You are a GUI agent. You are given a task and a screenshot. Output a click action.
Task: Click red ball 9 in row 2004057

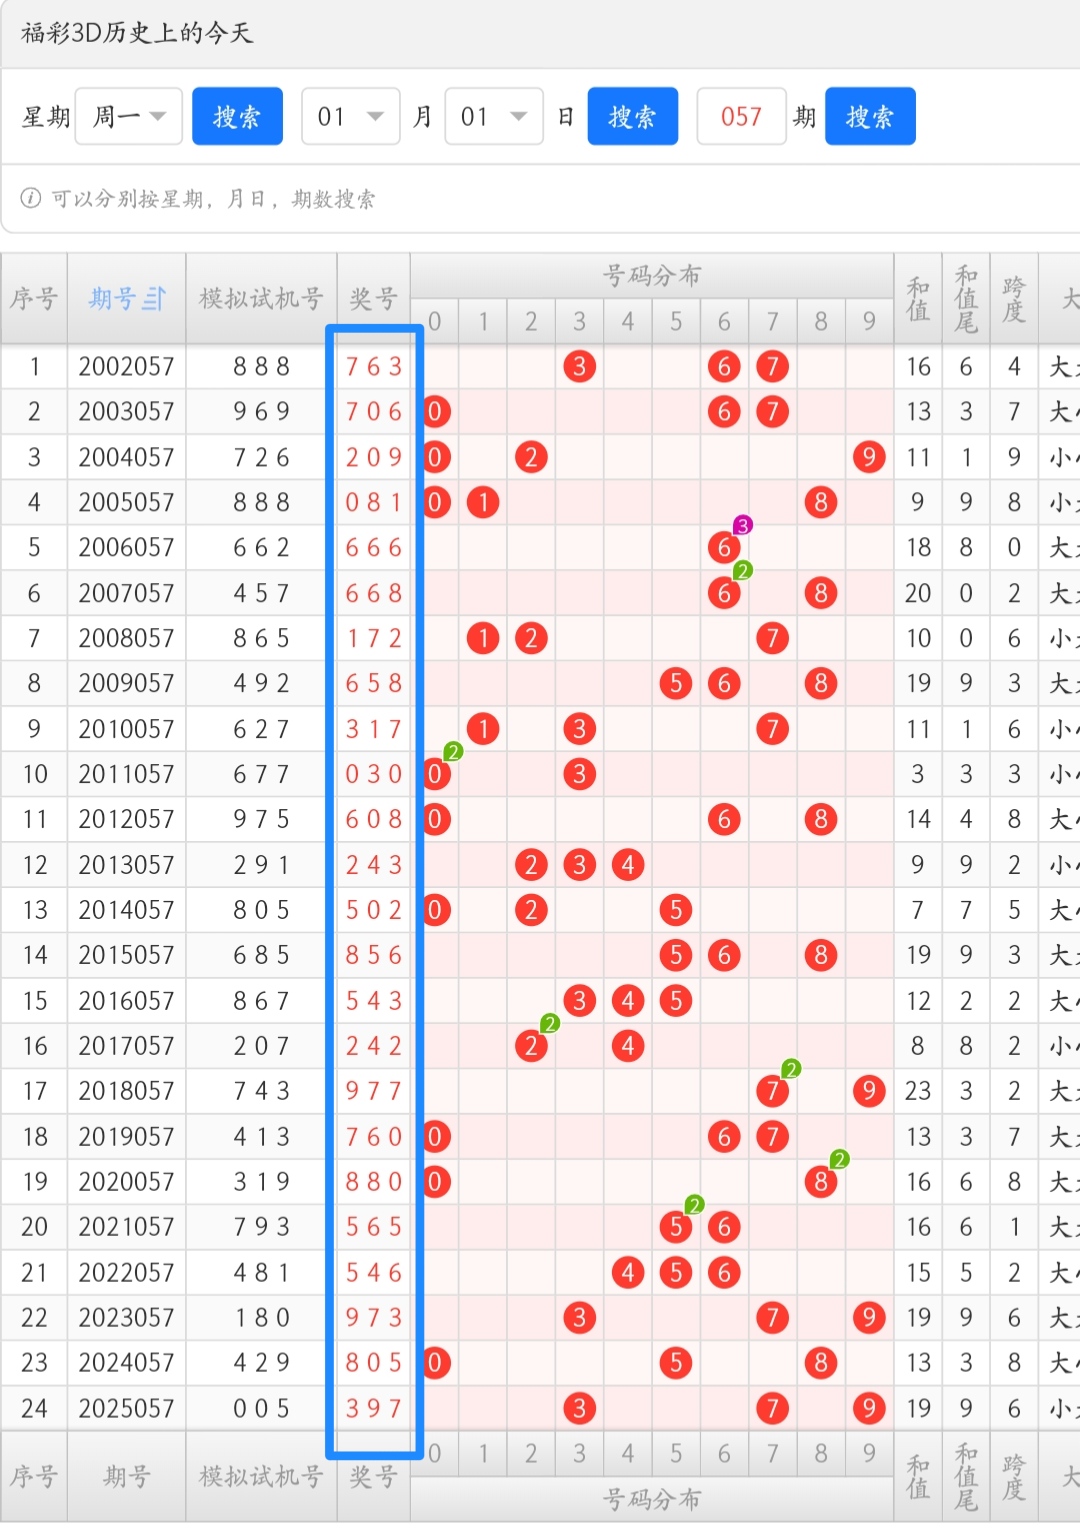point(868,457)
